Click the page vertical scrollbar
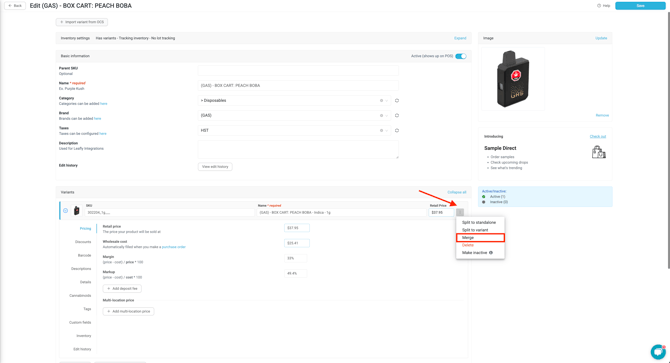The height and width of the screenshot is (363, 670). [668, 141]
